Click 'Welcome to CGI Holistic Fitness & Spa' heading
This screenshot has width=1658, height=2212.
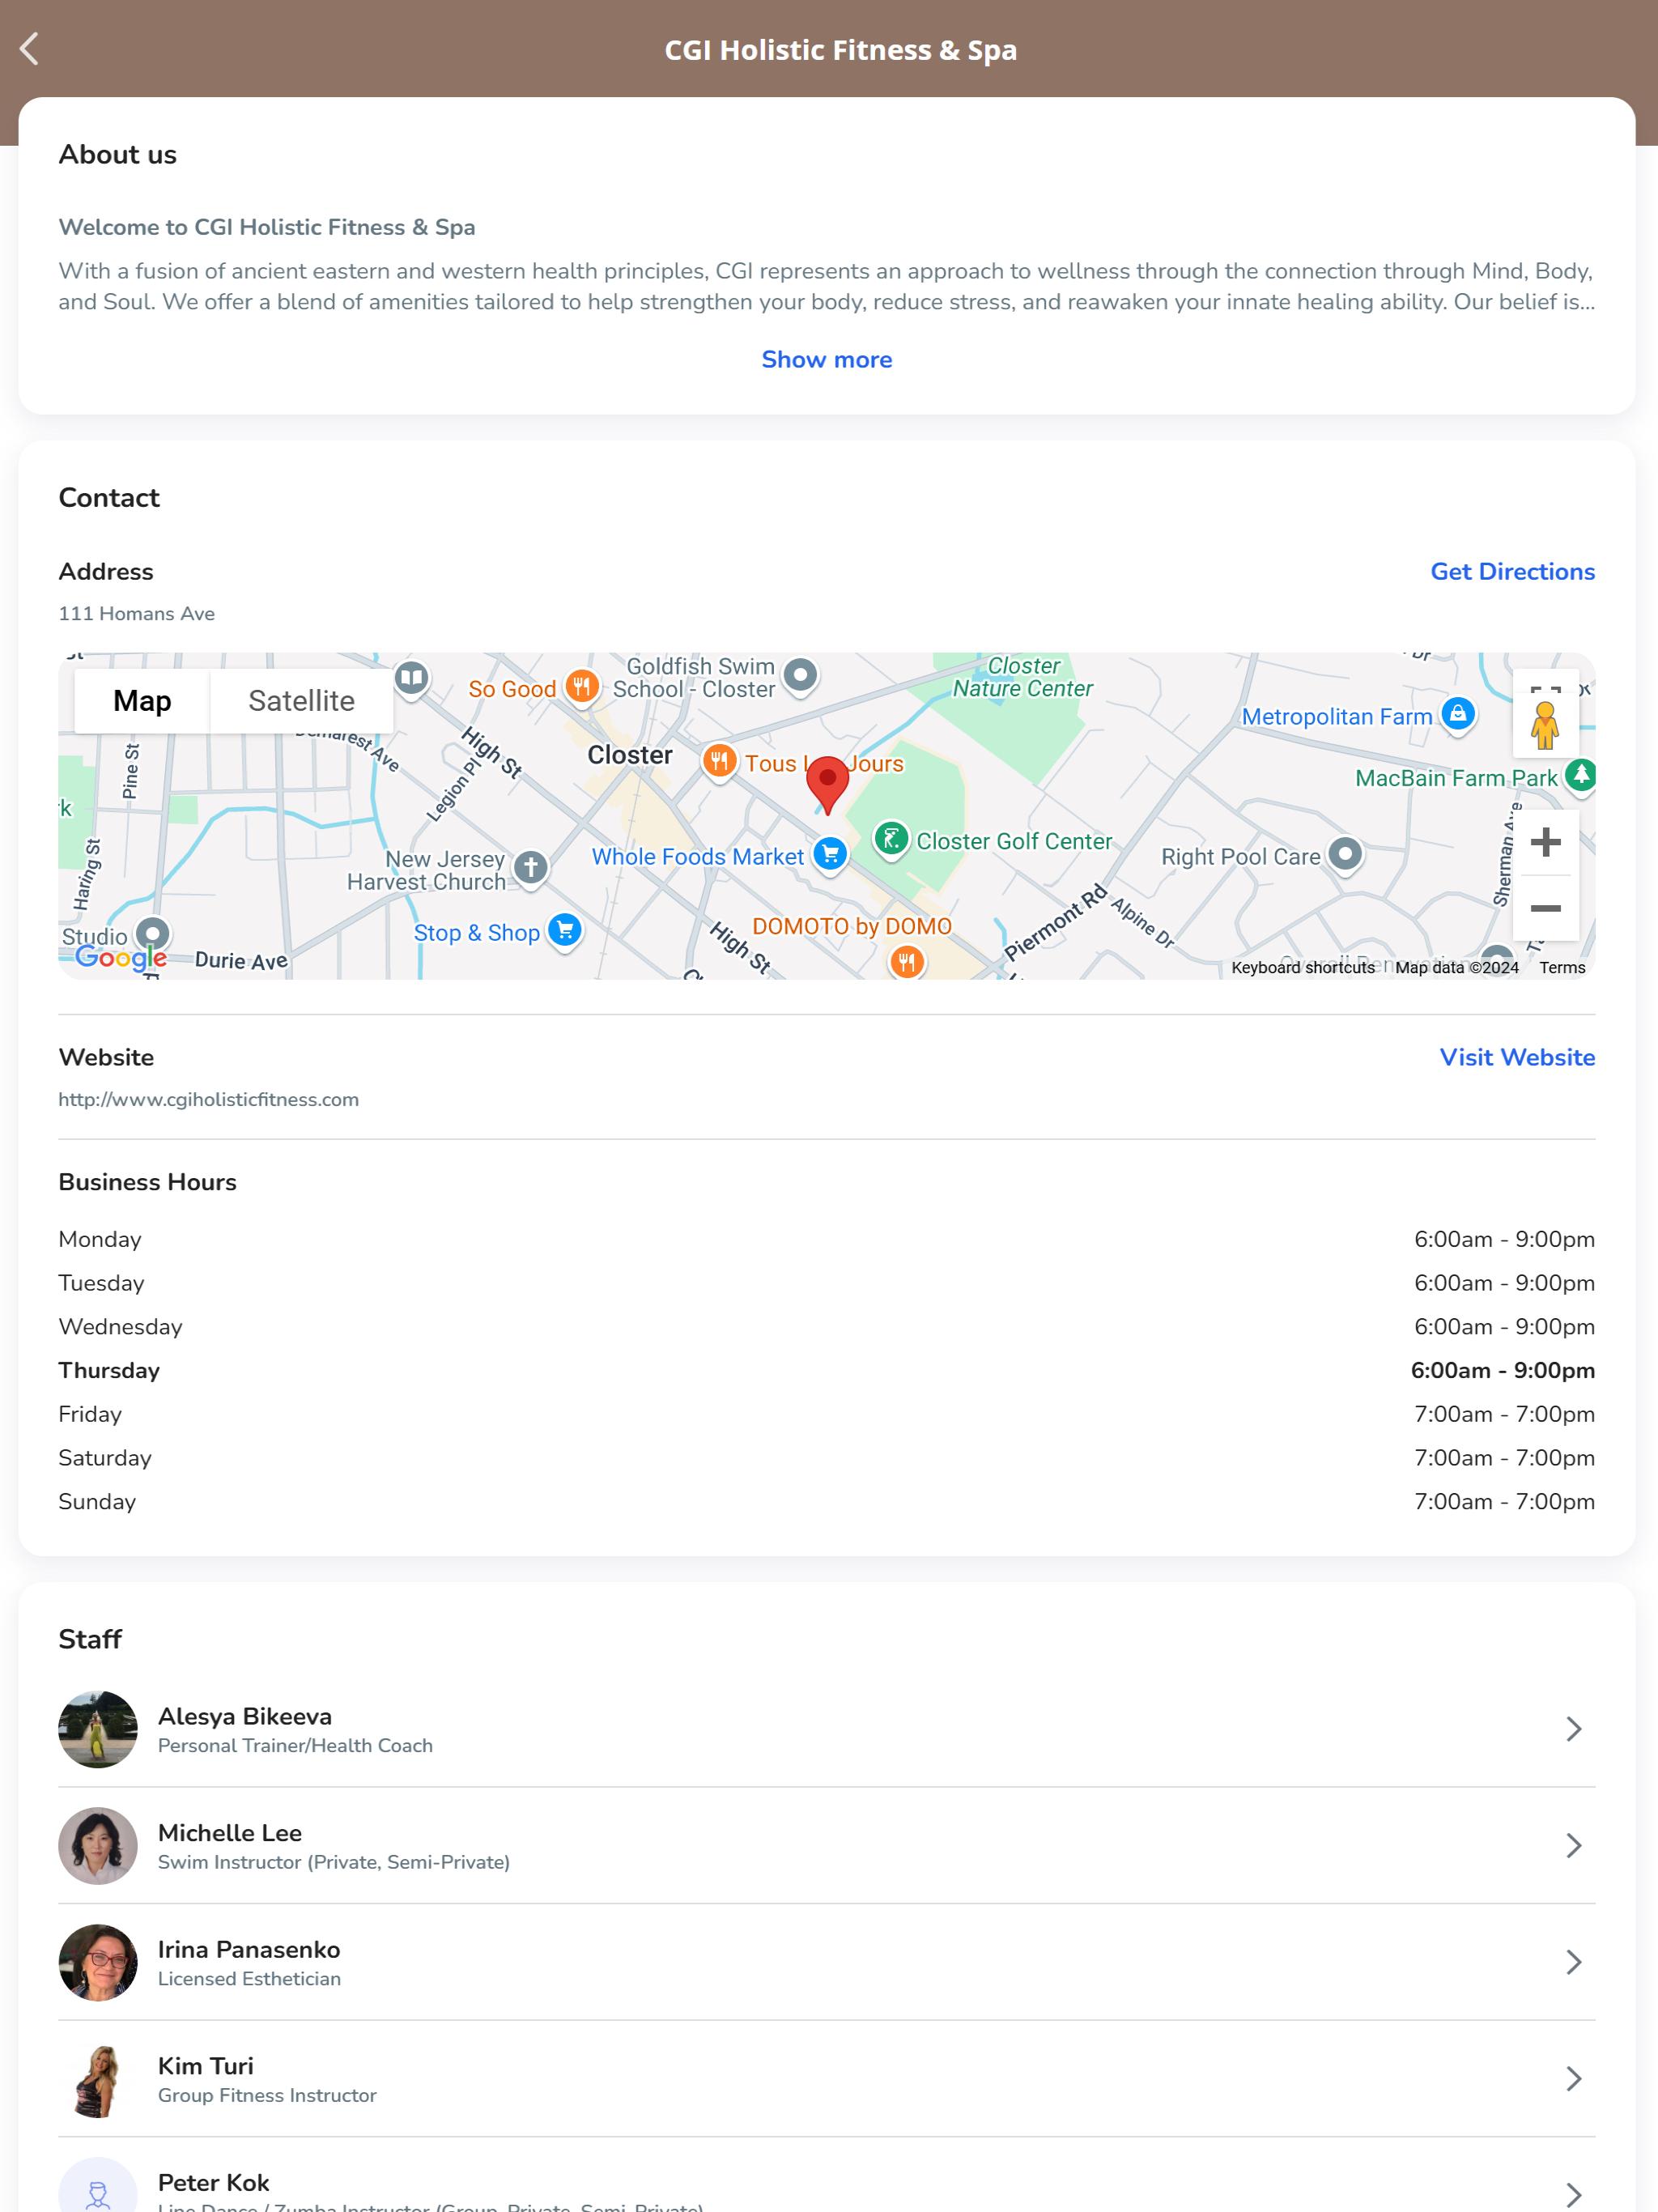tap(267, 227)
